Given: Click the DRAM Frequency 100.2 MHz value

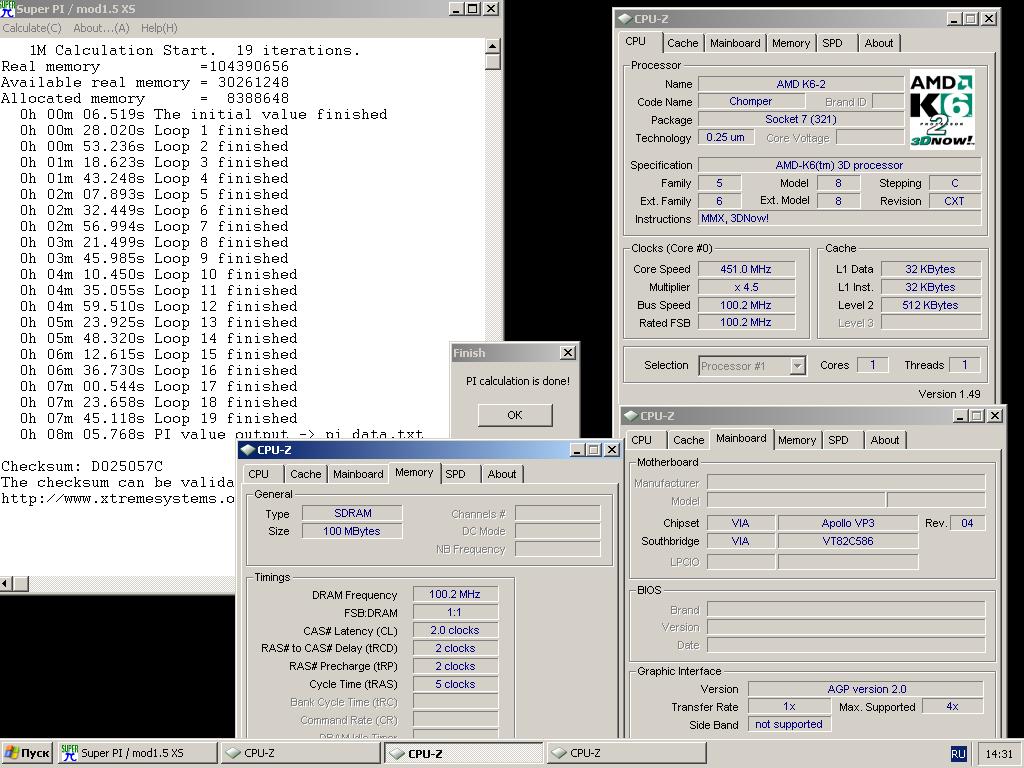Looking at the screenshot, I should tap(455, 594).
